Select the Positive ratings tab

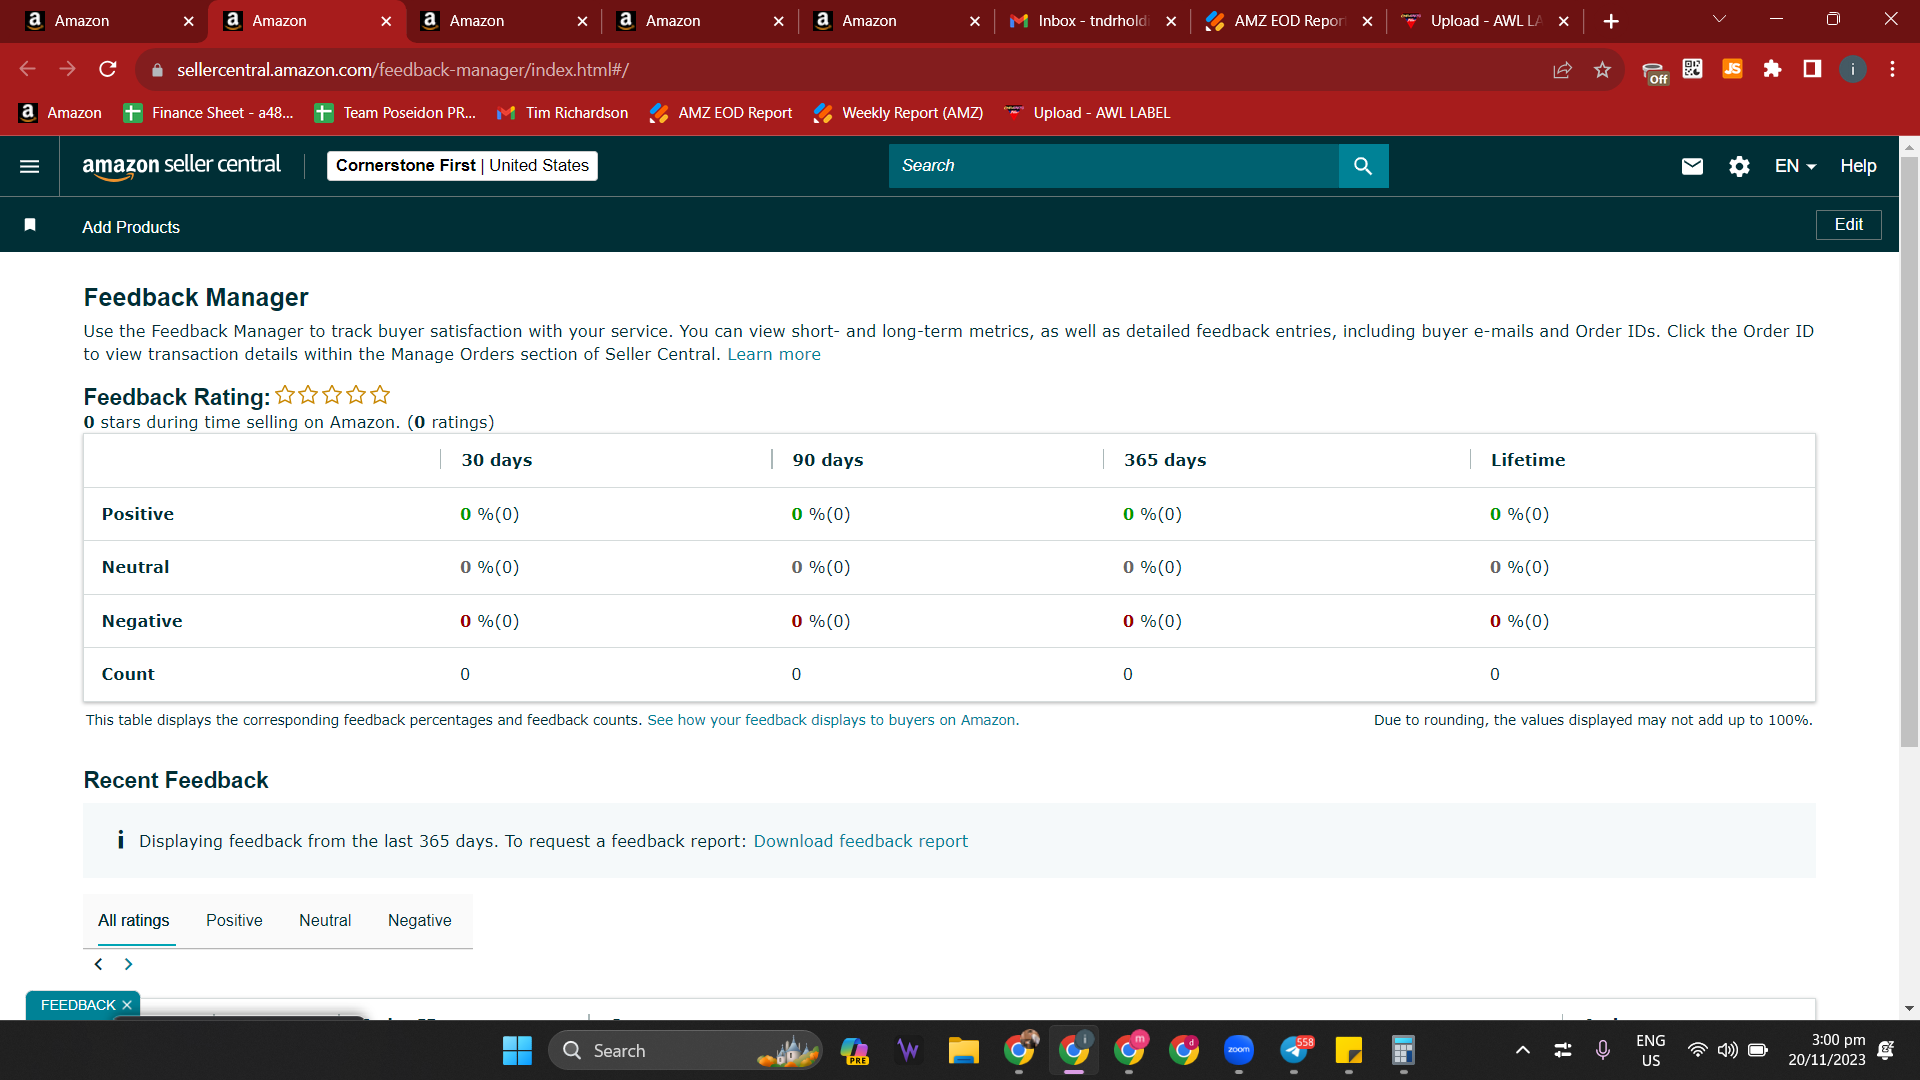point(234,920)
